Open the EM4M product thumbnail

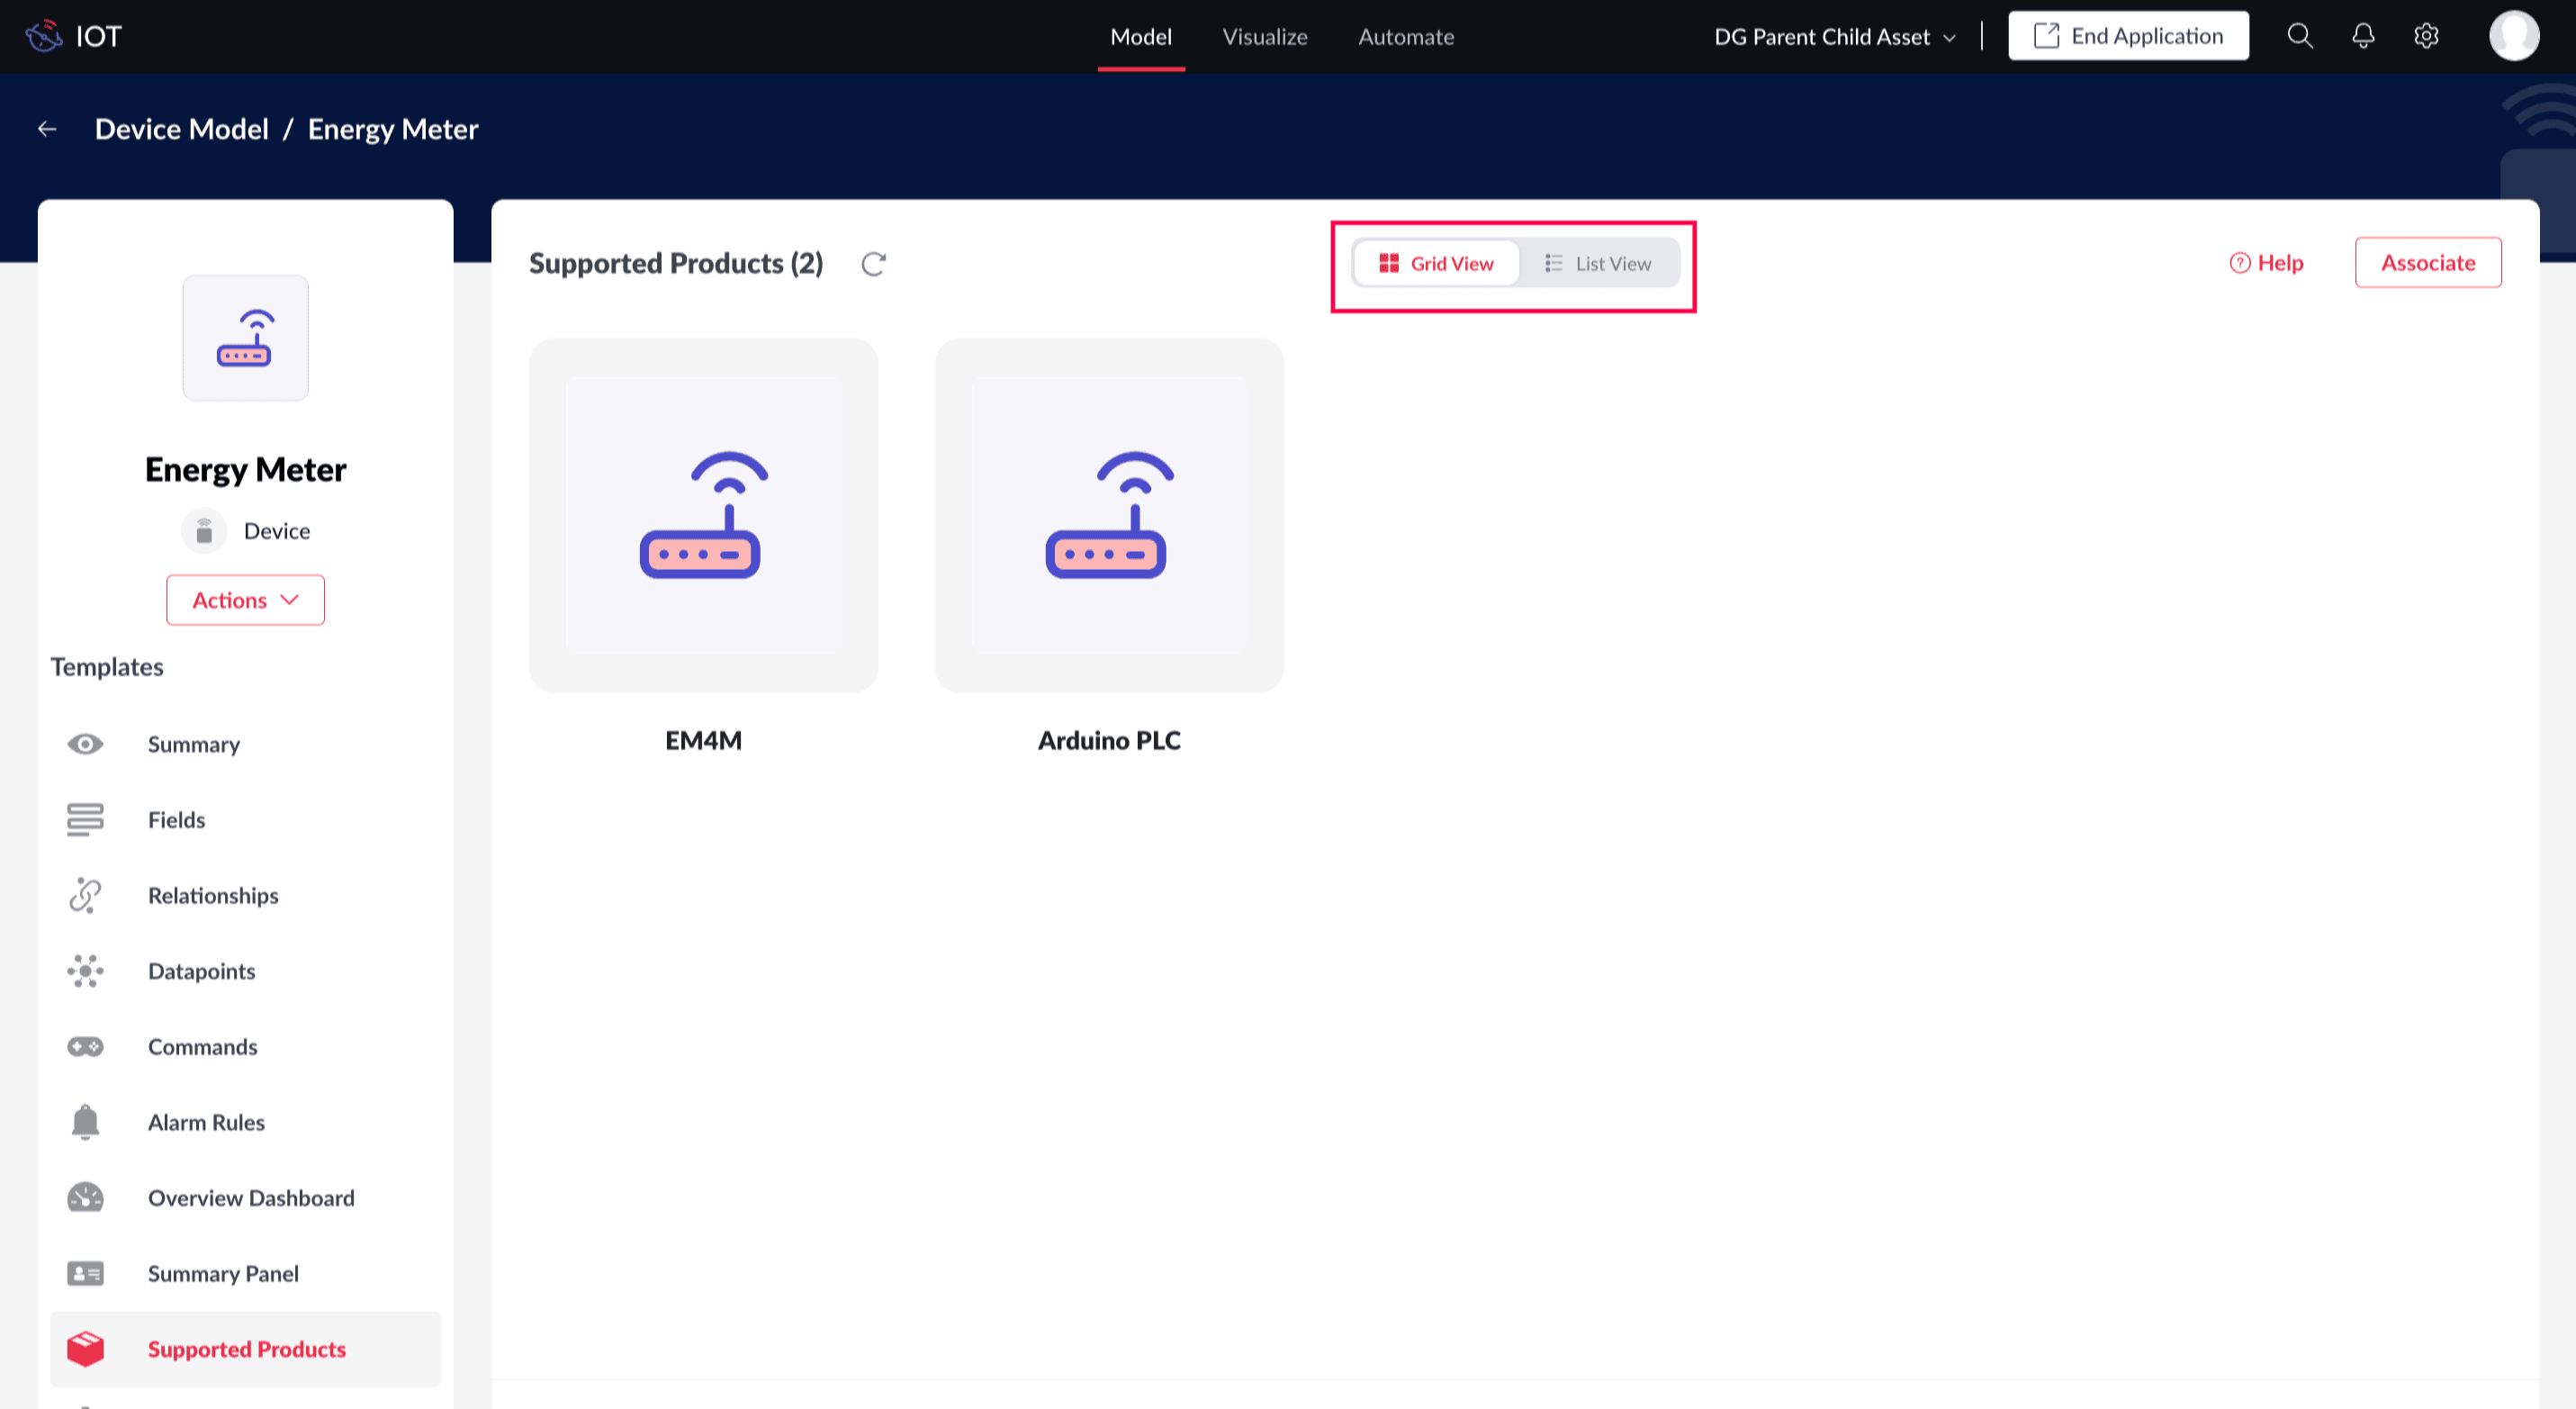click(x=704, y=515)
